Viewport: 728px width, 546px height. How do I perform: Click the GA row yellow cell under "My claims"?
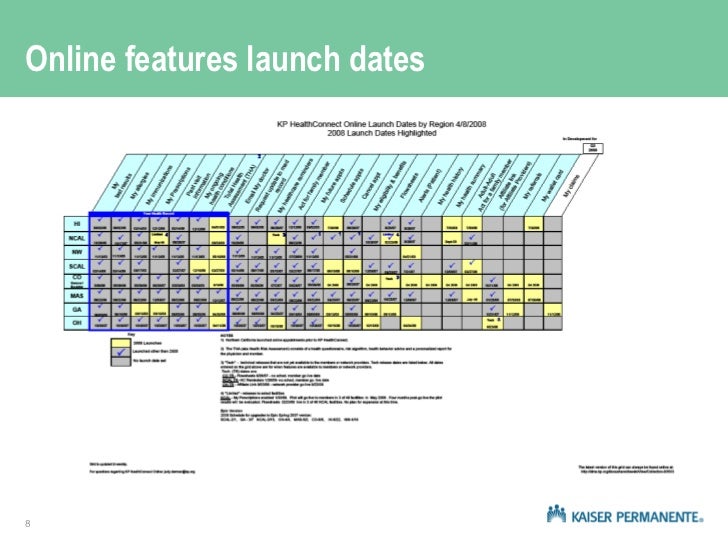(x=553, y=310)
